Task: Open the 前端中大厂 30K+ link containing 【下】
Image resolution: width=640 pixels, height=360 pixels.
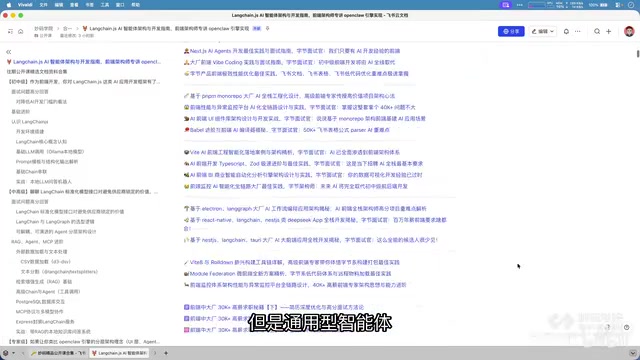Action: pyautogui.click(x=277, y=307)
